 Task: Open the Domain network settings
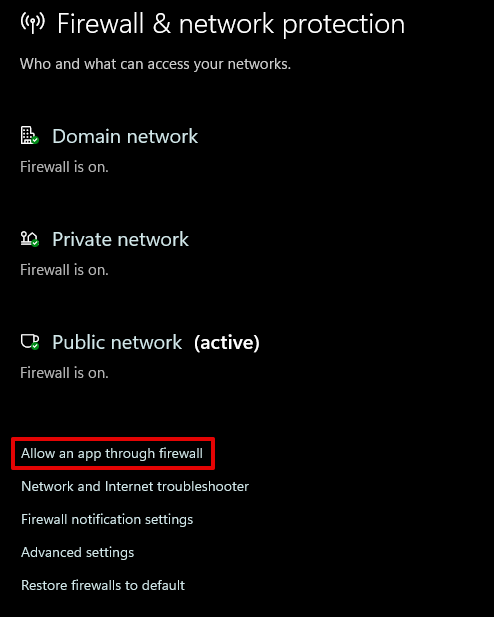click(125, 136)
